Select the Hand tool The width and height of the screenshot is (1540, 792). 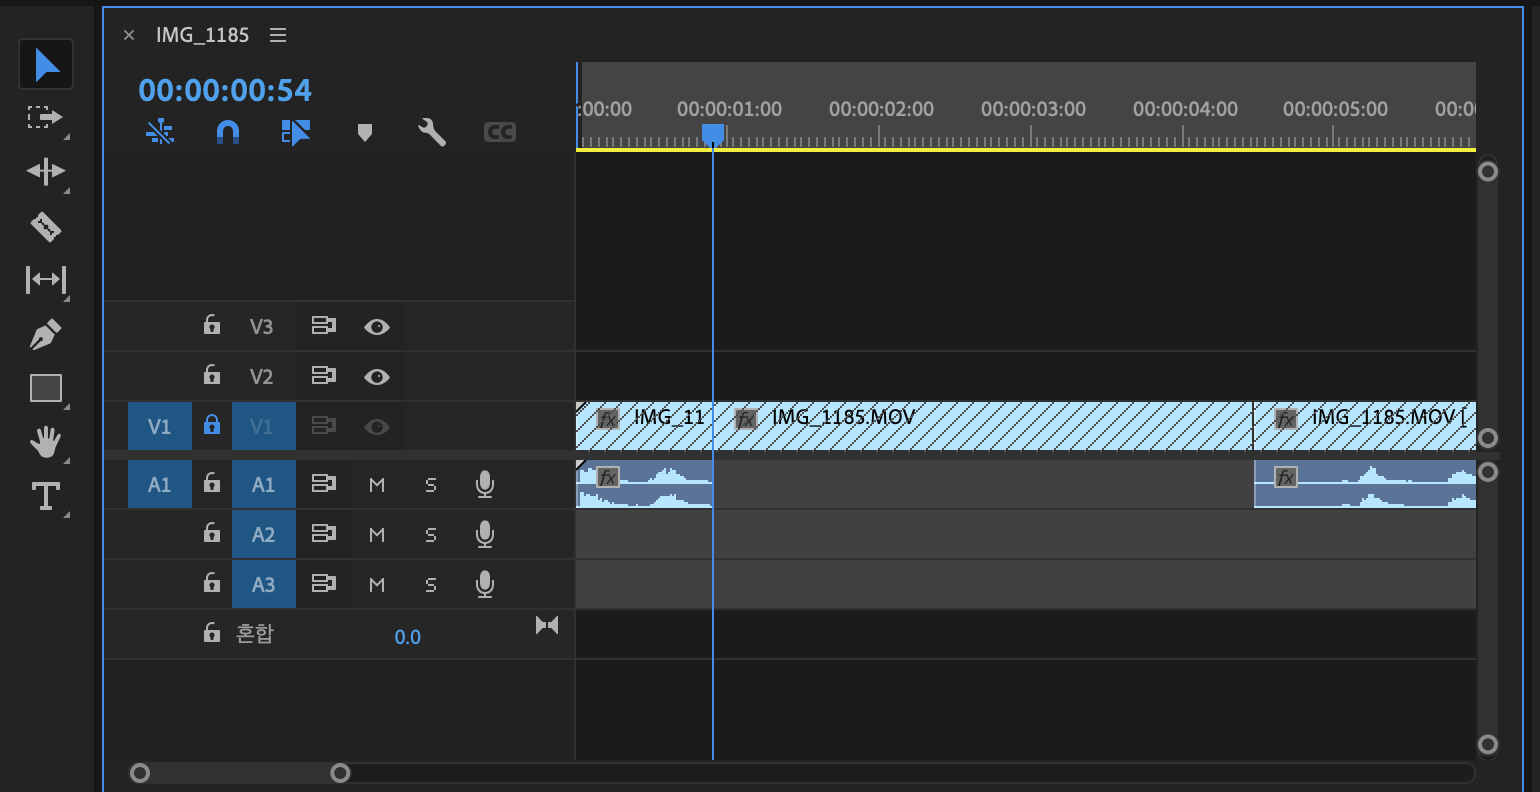coord(46,441)
